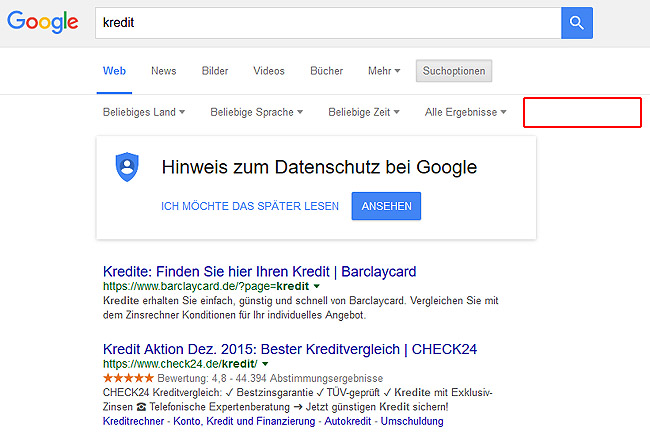Expand arrow next to check24.de URL
This screenshot has height=435, width=650.
[x=265, y=364]
